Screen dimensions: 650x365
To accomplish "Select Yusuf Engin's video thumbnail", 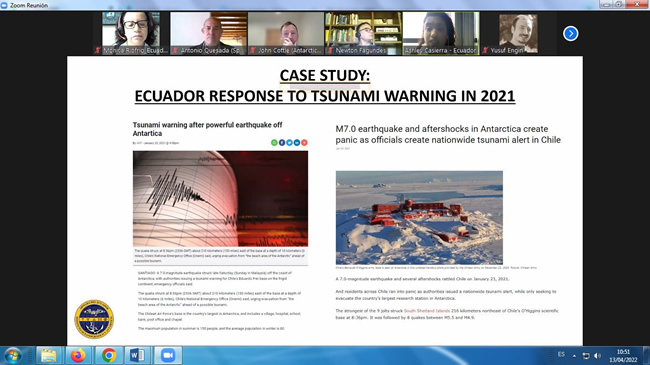I will [x=518, y=33].
